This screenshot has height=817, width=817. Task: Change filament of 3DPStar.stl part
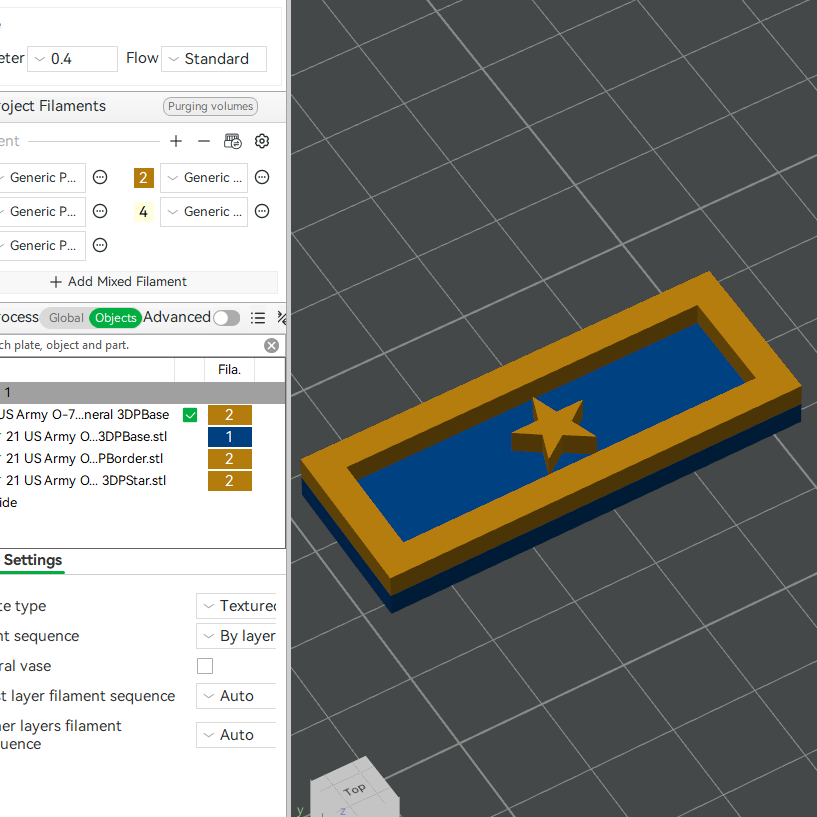click(230, 480)
